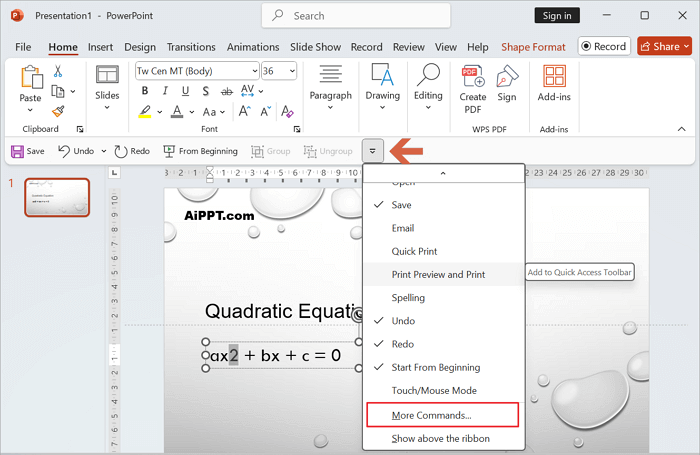Expand the font name combo box
Screen dimensions: 700x455
[x=252, y=71]
